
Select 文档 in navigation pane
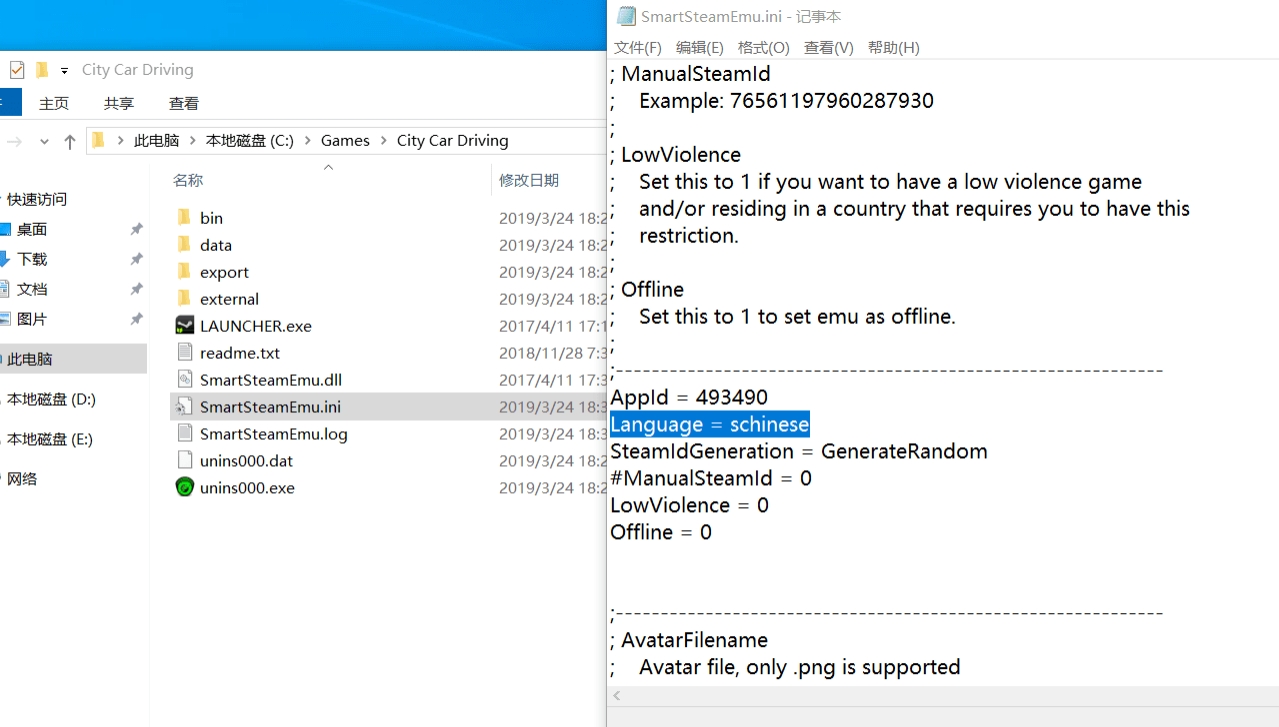pos(32,289)
